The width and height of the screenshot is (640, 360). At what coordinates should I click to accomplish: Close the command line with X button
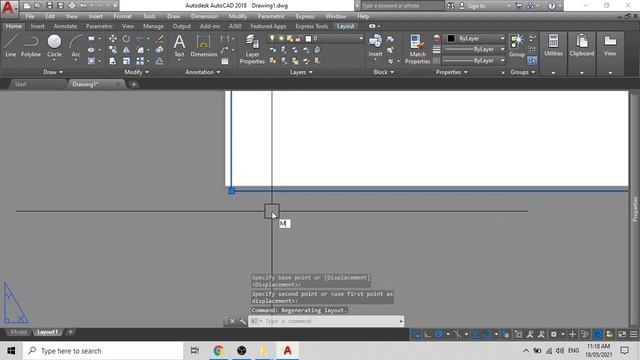[232, 321]
